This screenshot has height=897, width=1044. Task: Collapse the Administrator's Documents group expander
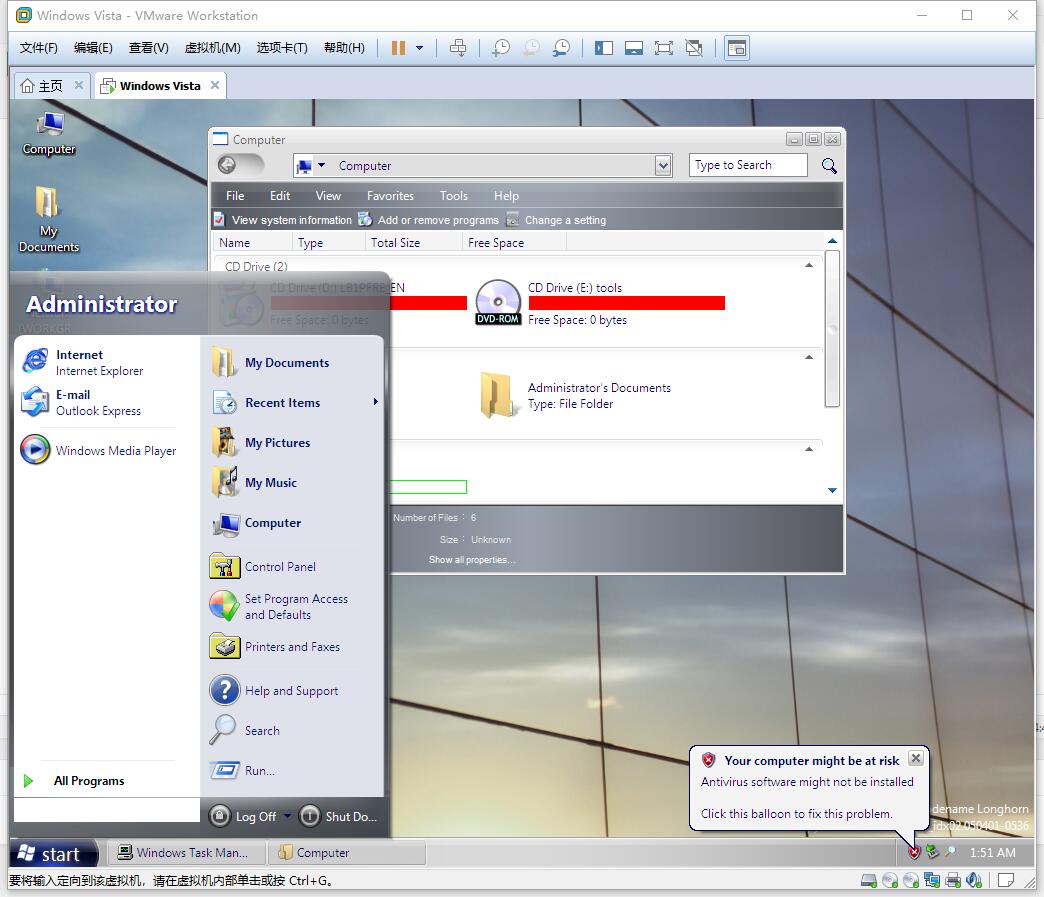(809, 357)
